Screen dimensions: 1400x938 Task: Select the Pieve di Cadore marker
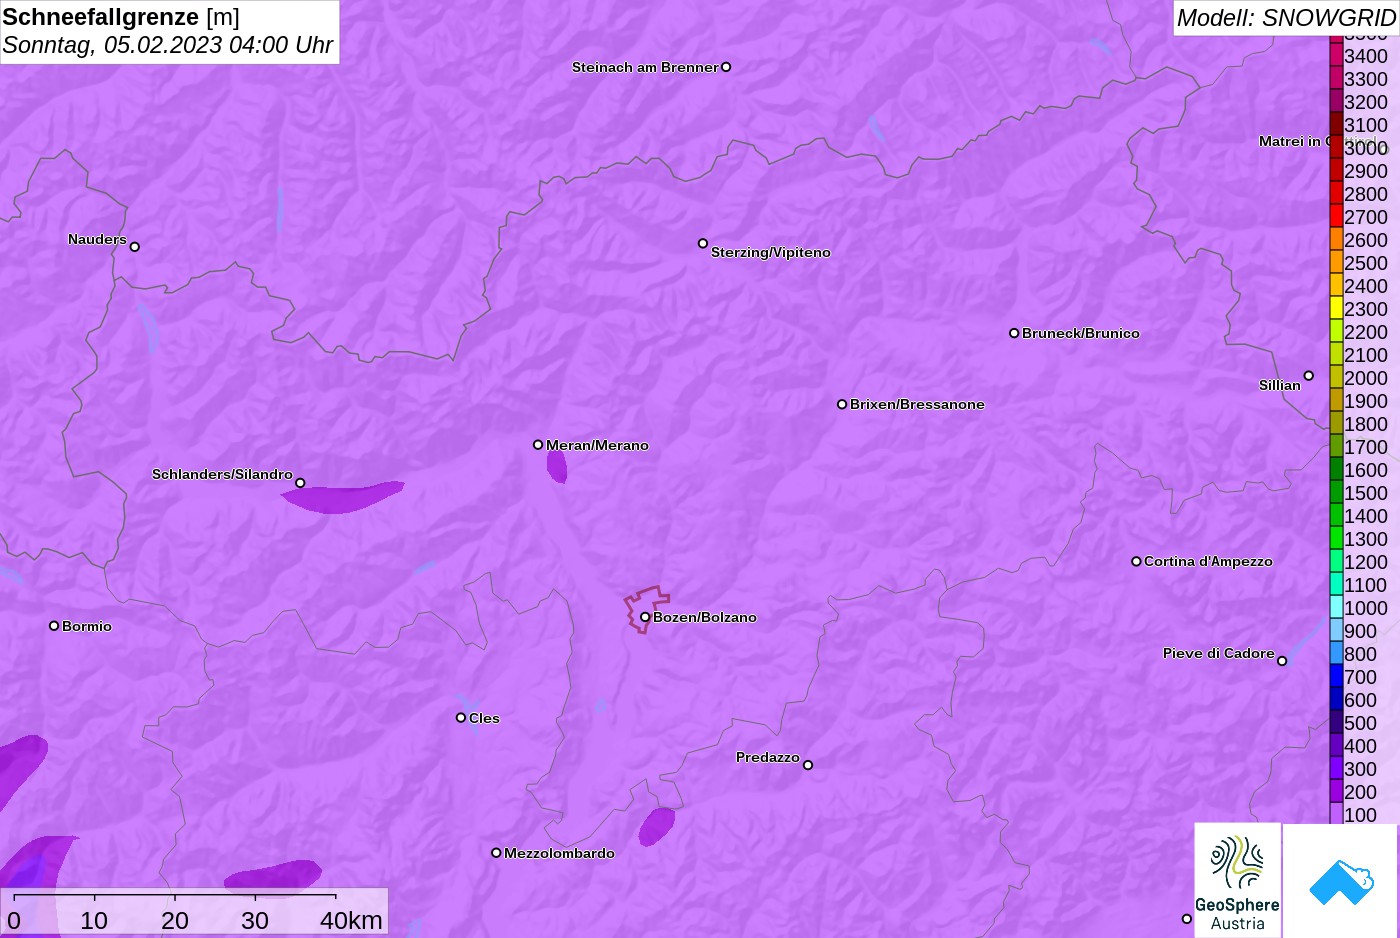coord(1282,661)
